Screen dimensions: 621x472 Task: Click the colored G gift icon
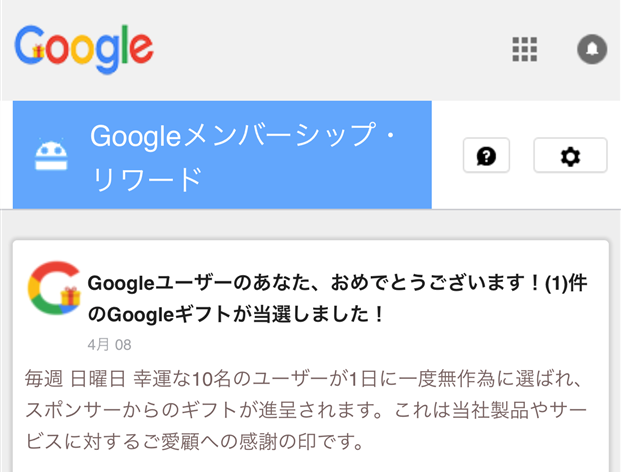click(x=54, y=287)
